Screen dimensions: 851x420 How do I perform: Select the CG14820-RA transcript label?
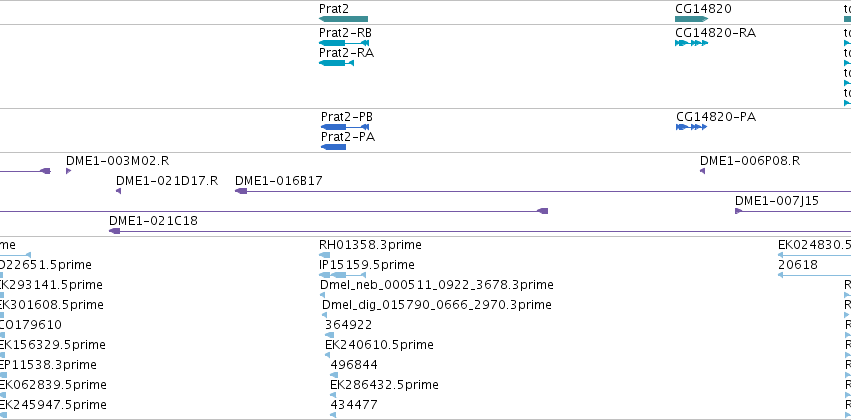(x=715, y=33)
